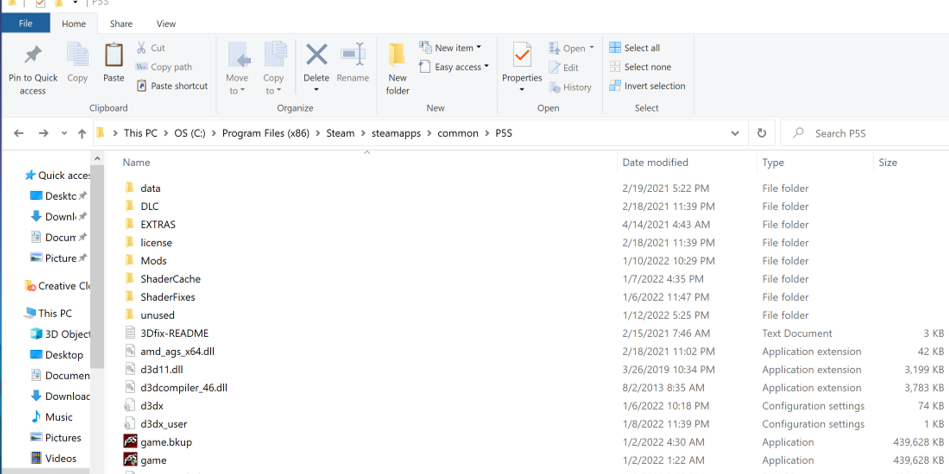The height and width of the screenshot is (474, 949).
Task: Click This PC in address path
Action: (140, 133)
